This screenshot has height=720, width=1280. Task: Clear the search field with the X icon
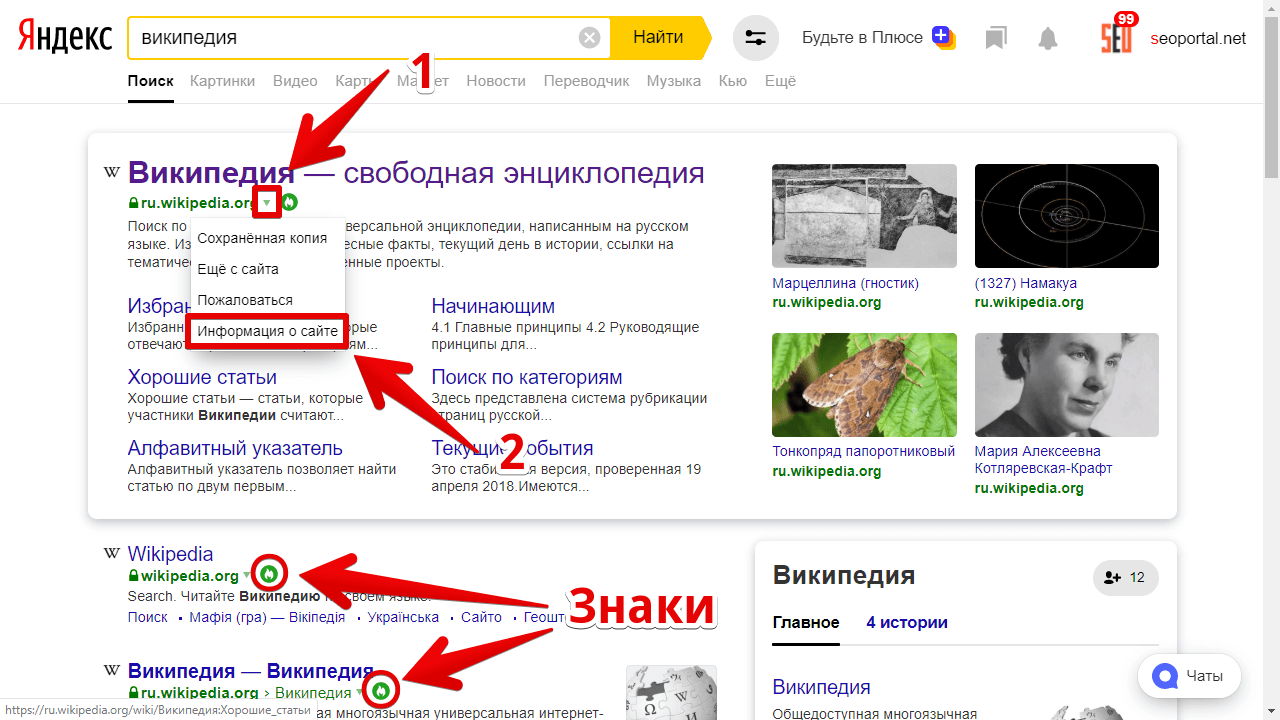pyautogui.click(x=590, y=38)
